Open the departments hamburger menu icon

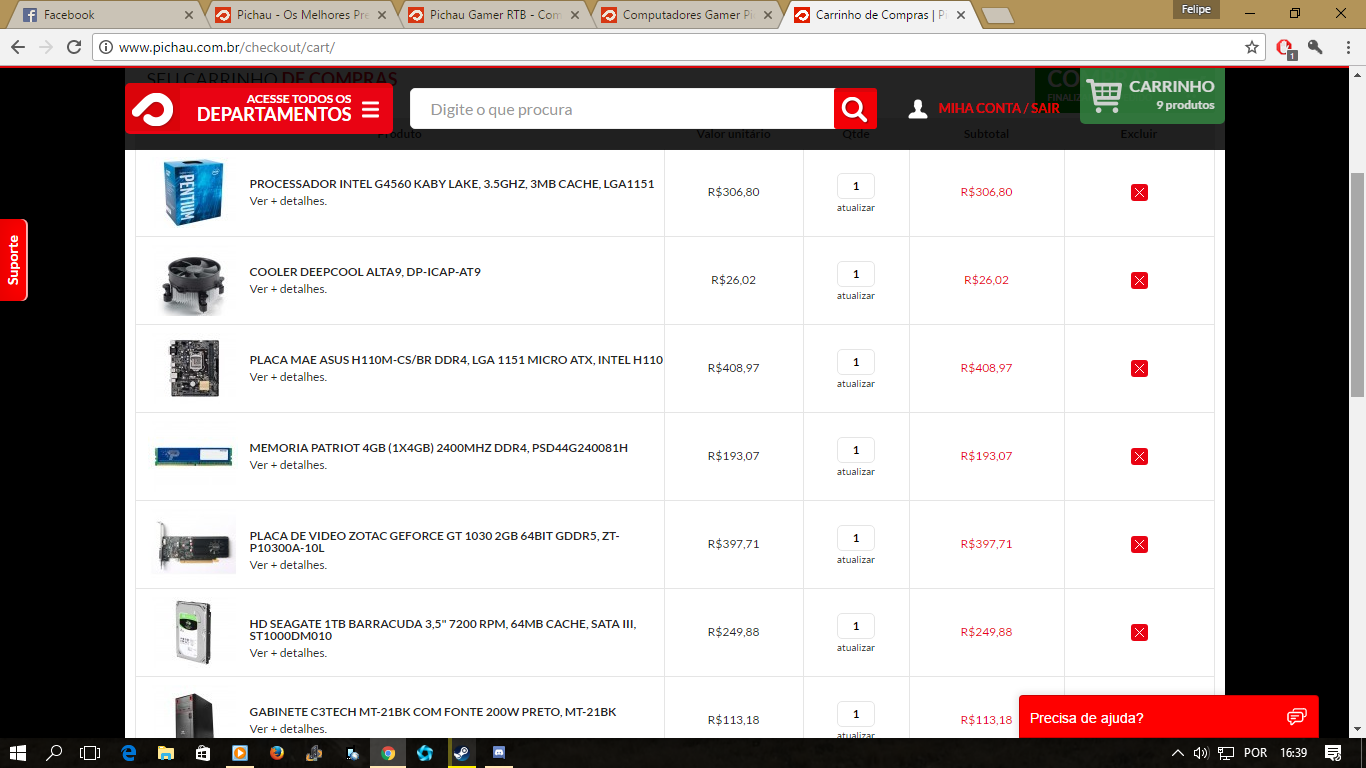pos(370,109)
